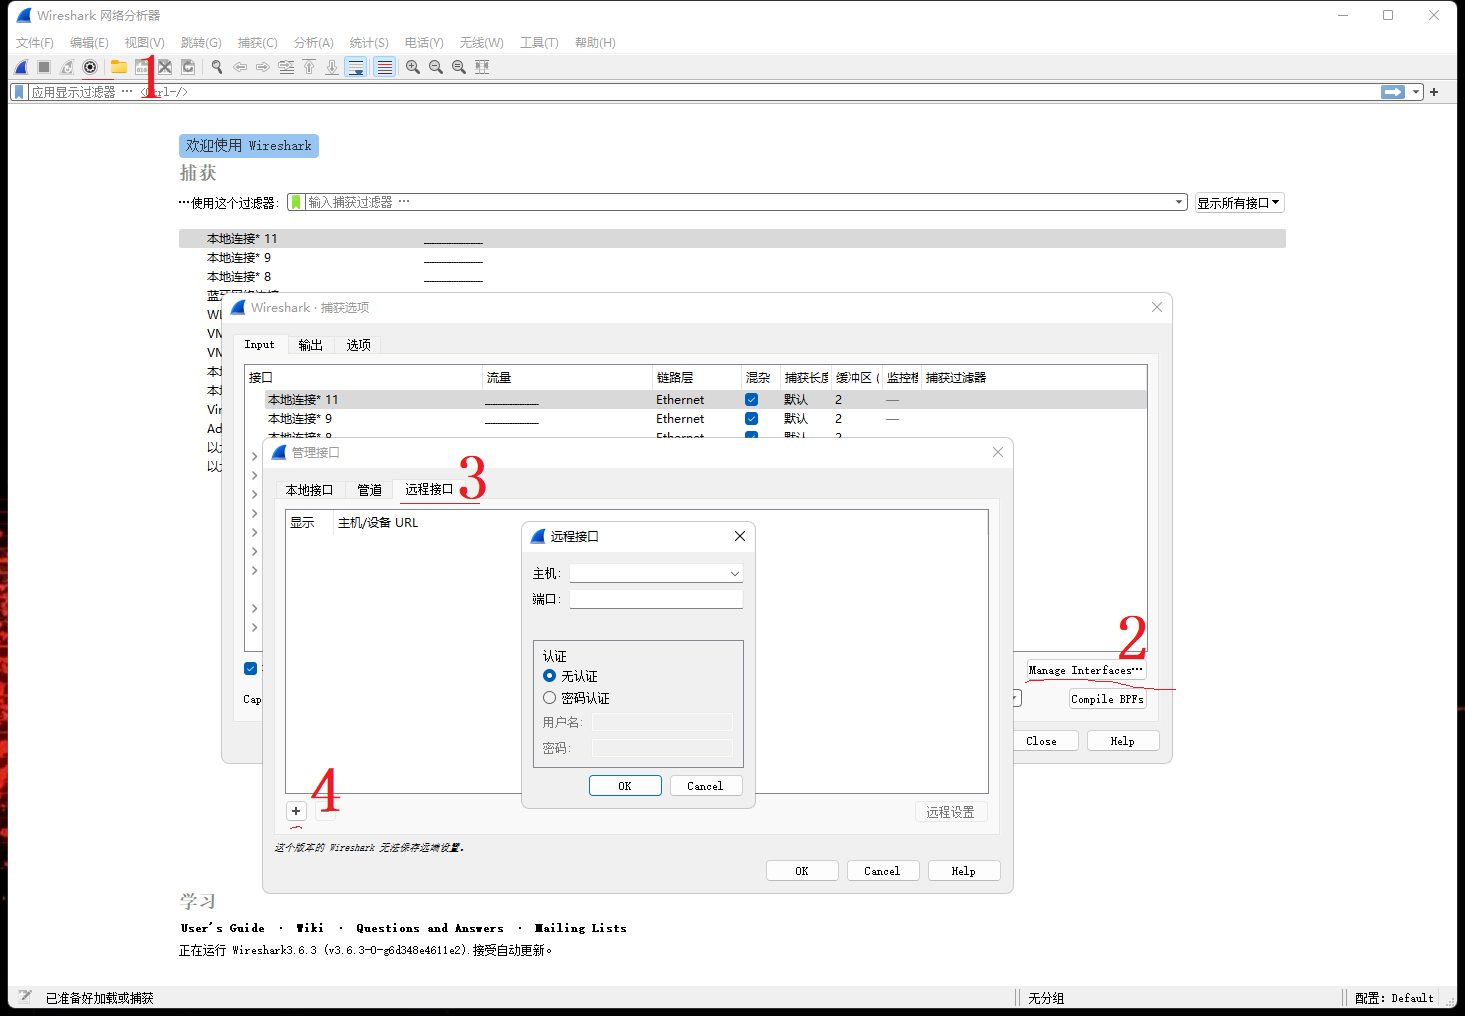
Task: Open a capture file with the folder icon
Action: click(x=119, y=67)
